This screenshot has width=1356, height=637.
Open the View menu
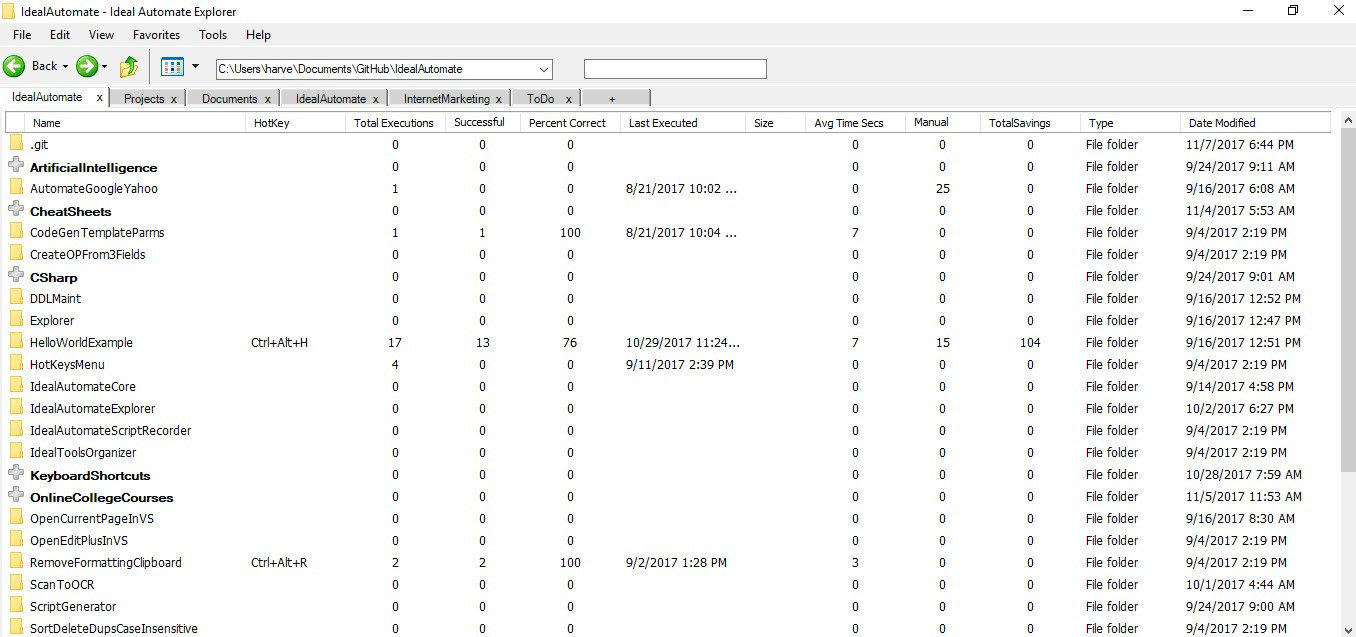pyautogui.click(x=101, y=35)
